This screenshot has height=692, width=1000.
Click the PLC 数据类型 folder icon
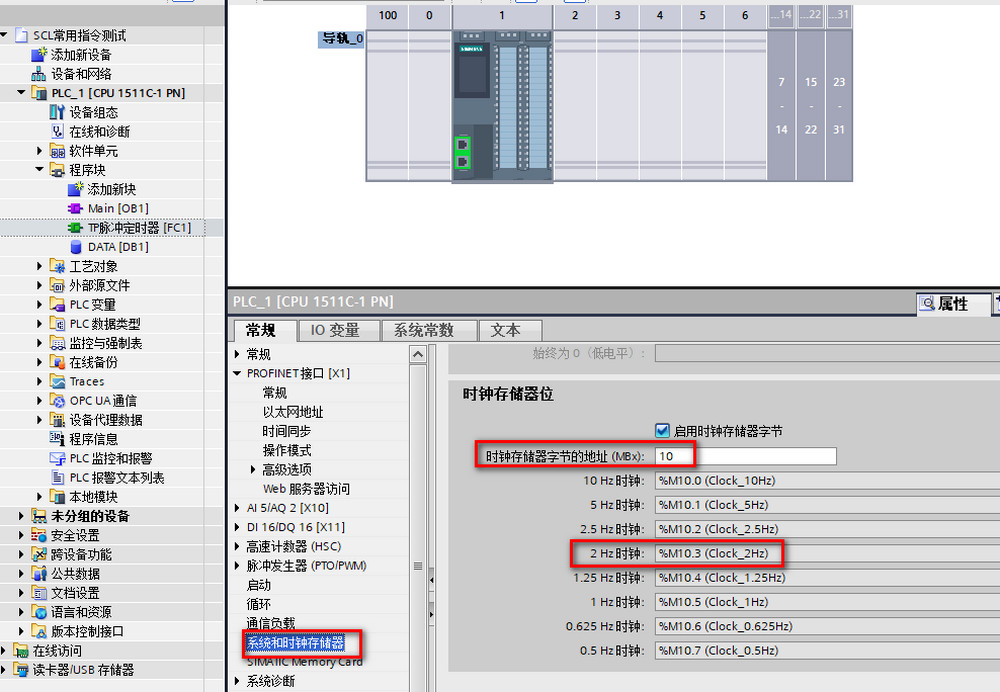point(57,323)
